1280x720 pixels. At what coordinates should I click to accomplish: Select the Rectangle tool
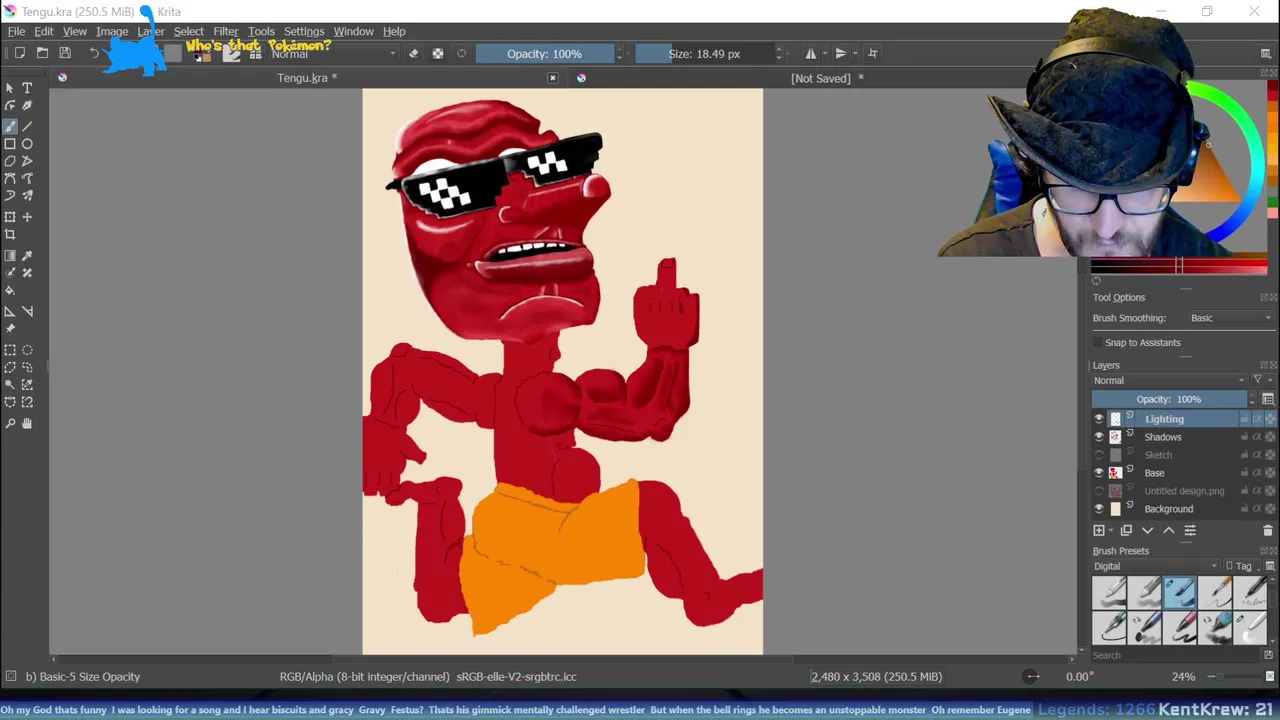(x=10, y=144)
